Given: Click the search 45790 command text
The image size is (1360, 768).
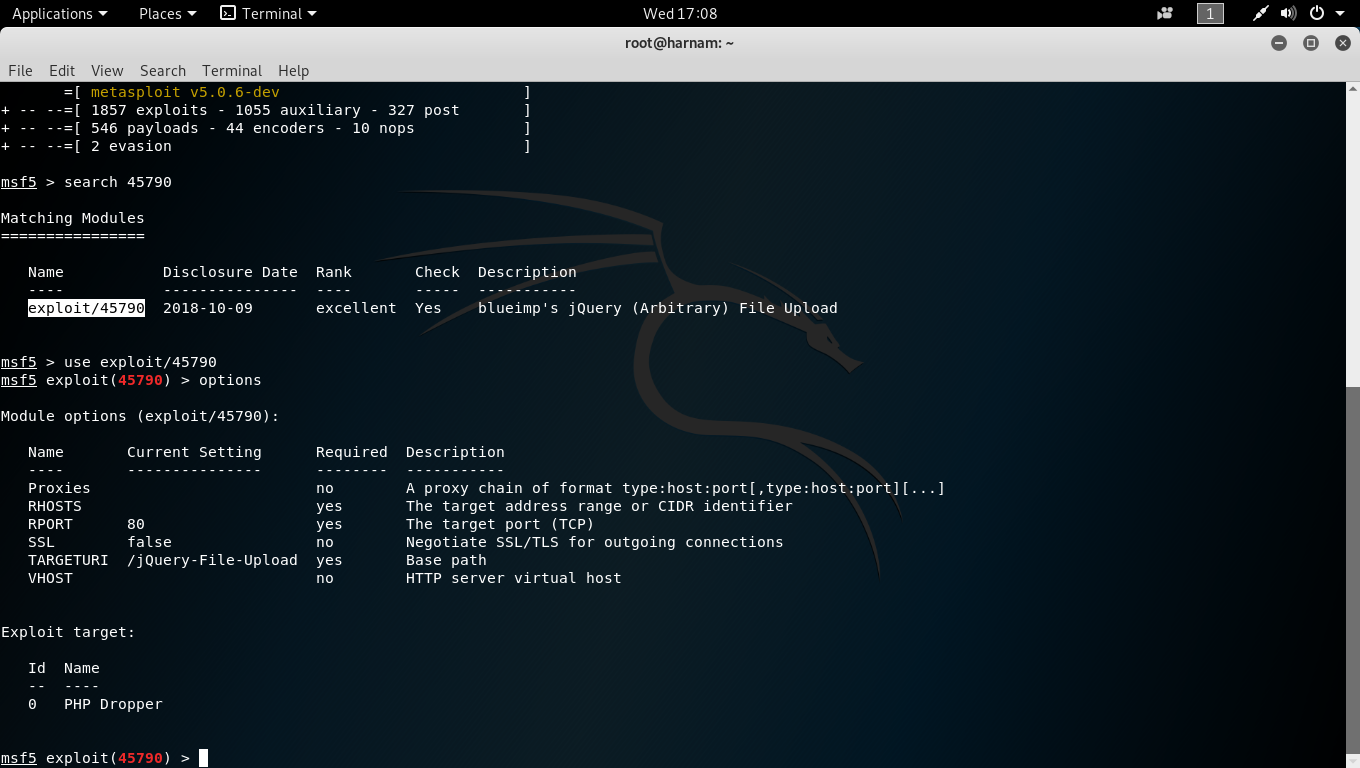Looking at the screenshot, I should 118,182.
